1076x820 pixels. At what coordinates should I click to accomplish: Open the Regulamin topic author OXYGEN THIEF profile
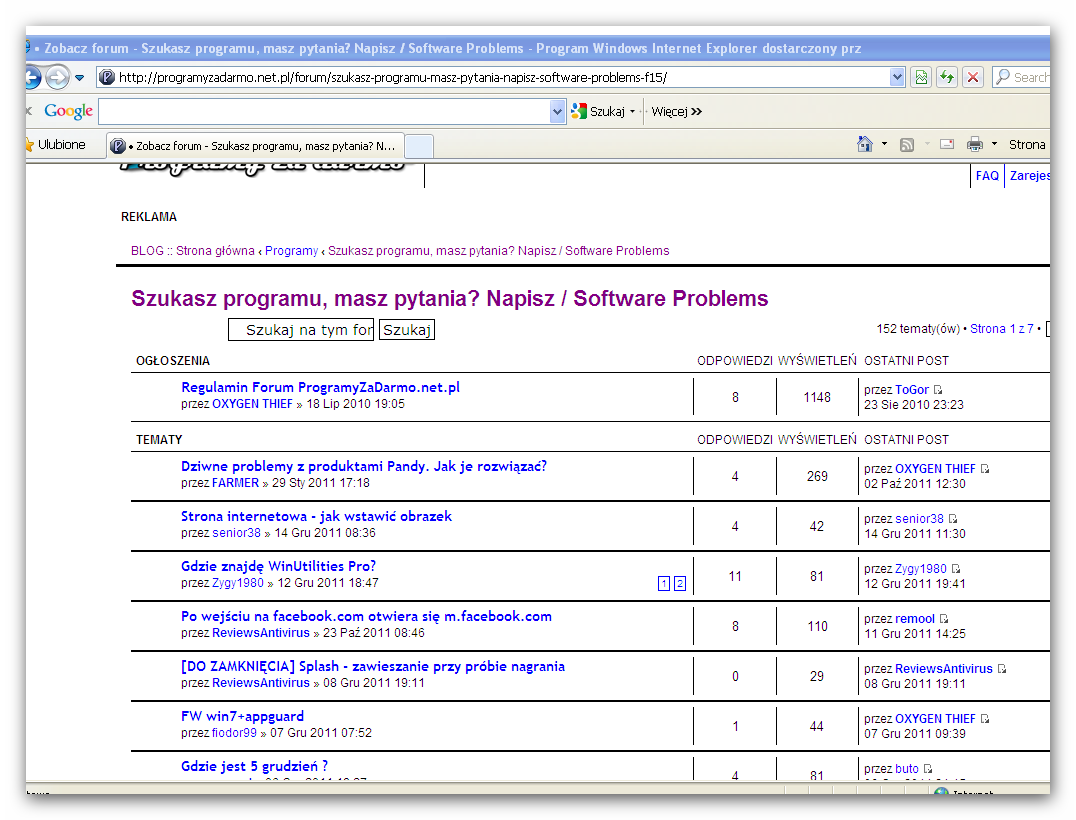click(252, 404)
